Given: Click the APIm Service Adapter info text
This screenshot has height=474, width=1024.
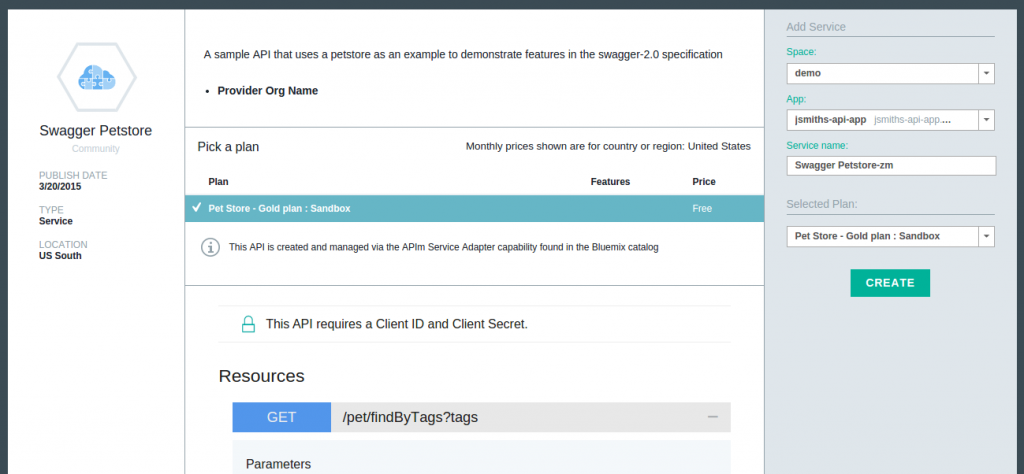Looking at the screenshot, I should pos(443,247).
